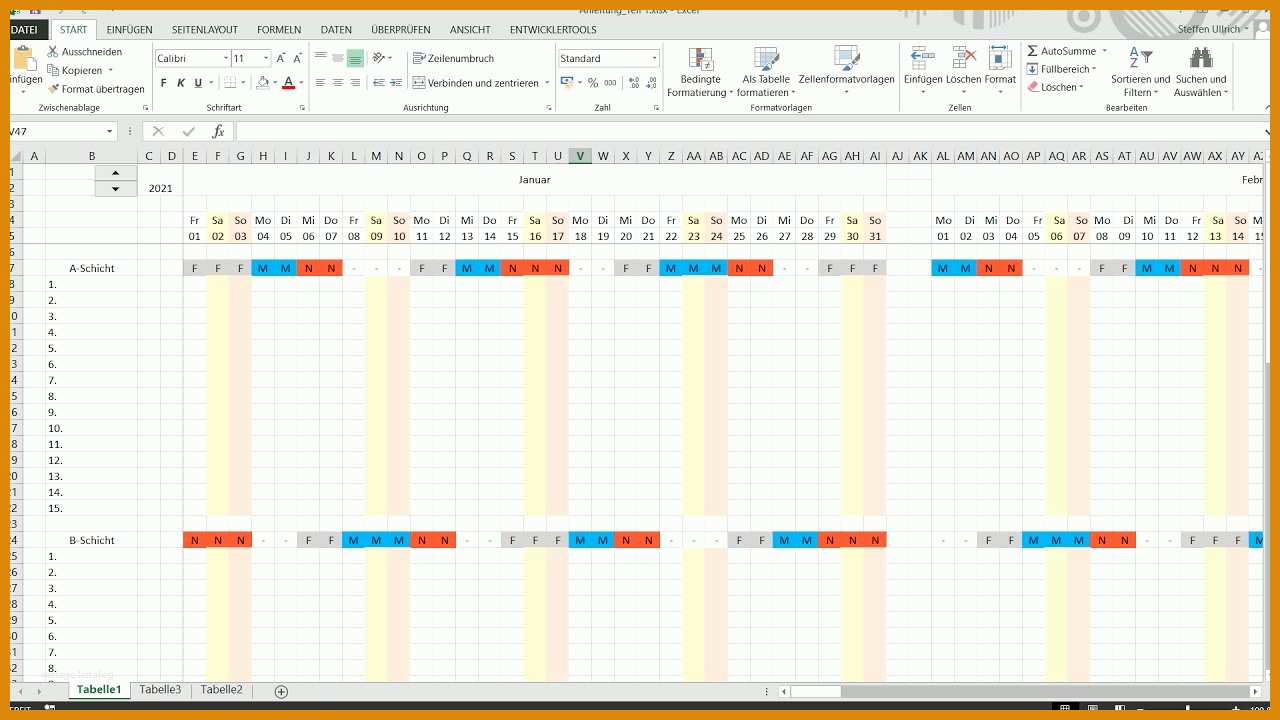The height and width of the screenshot is (720, 1280).
Task: Open Format menu in Zellen group
Action: click(1000, 71)
